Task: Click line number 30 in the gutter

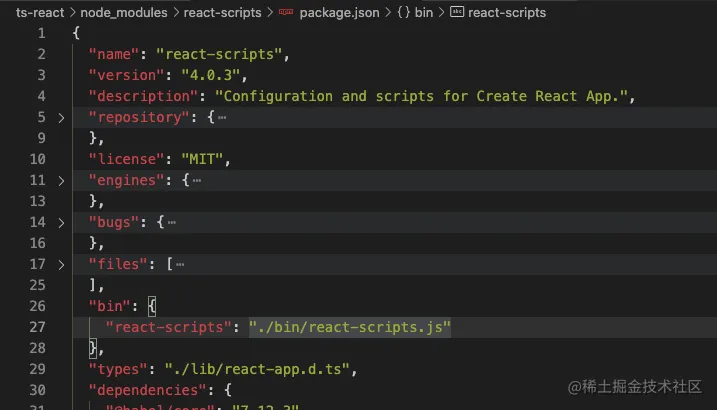Action: point(37,390)
